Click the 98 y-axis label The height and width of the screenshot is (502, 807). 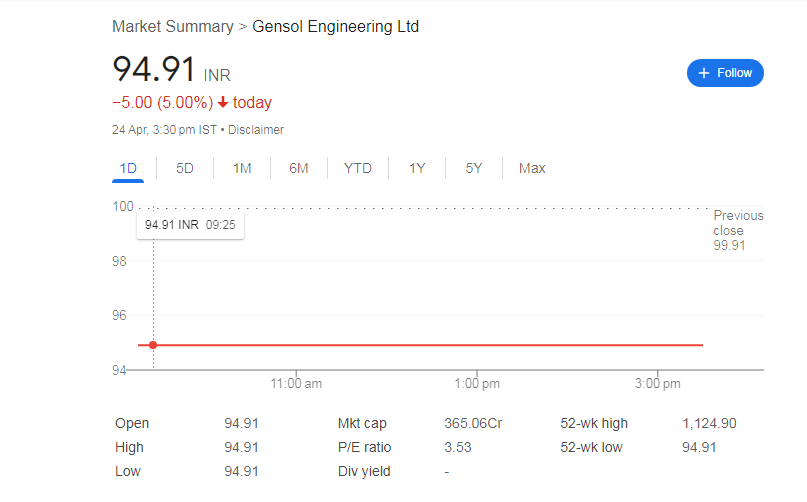click(119, 261)
